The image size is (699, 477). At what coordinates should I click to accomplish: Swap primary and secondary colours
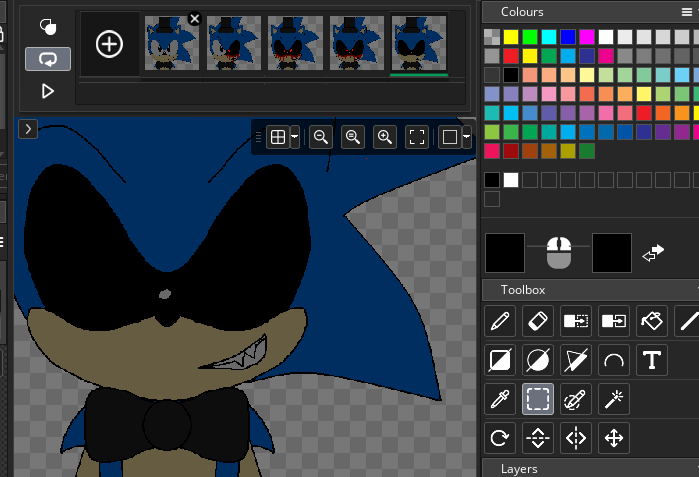653,253
